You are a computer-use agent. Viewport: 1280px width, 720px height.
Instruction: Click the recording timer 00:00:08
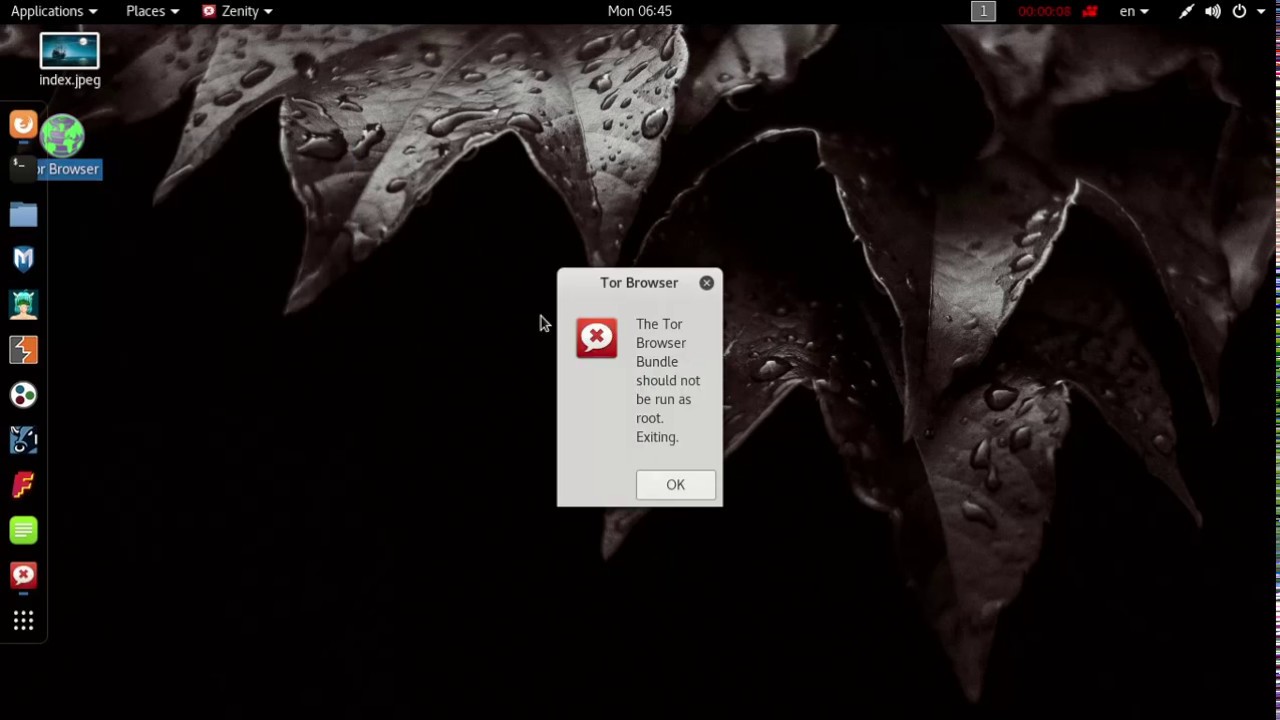[1044, 11]
